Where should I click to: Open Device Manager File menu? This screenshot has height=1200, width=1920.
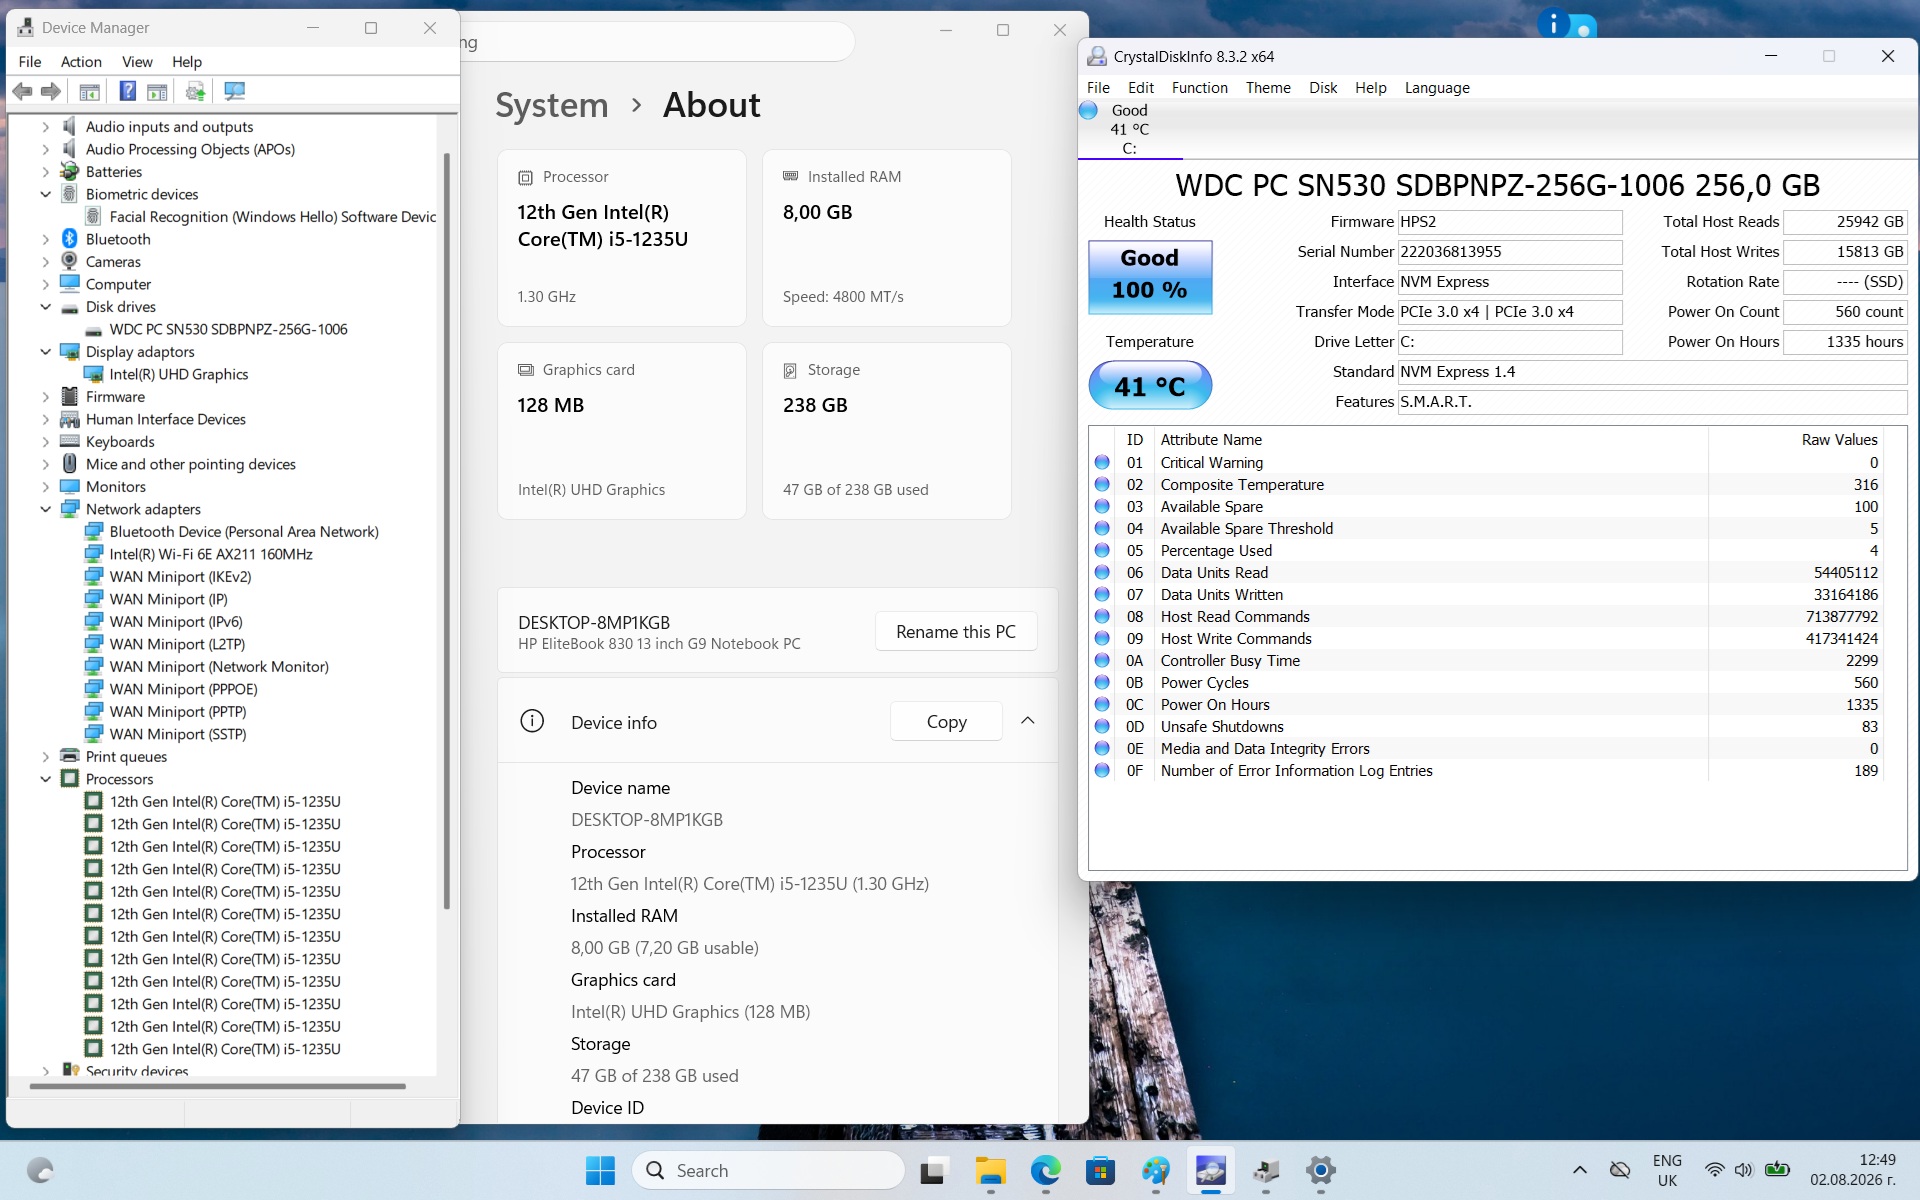click(x=30, y=61)
